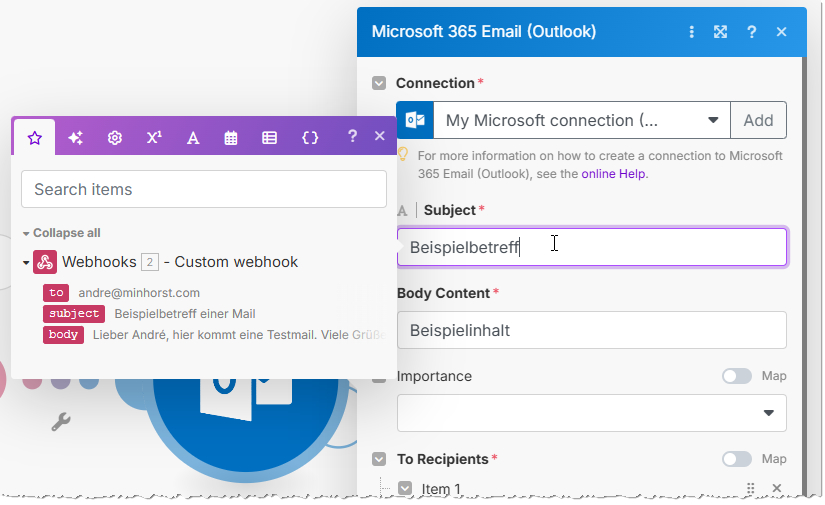Click the mapping panel help question mark

coord(352,137)
